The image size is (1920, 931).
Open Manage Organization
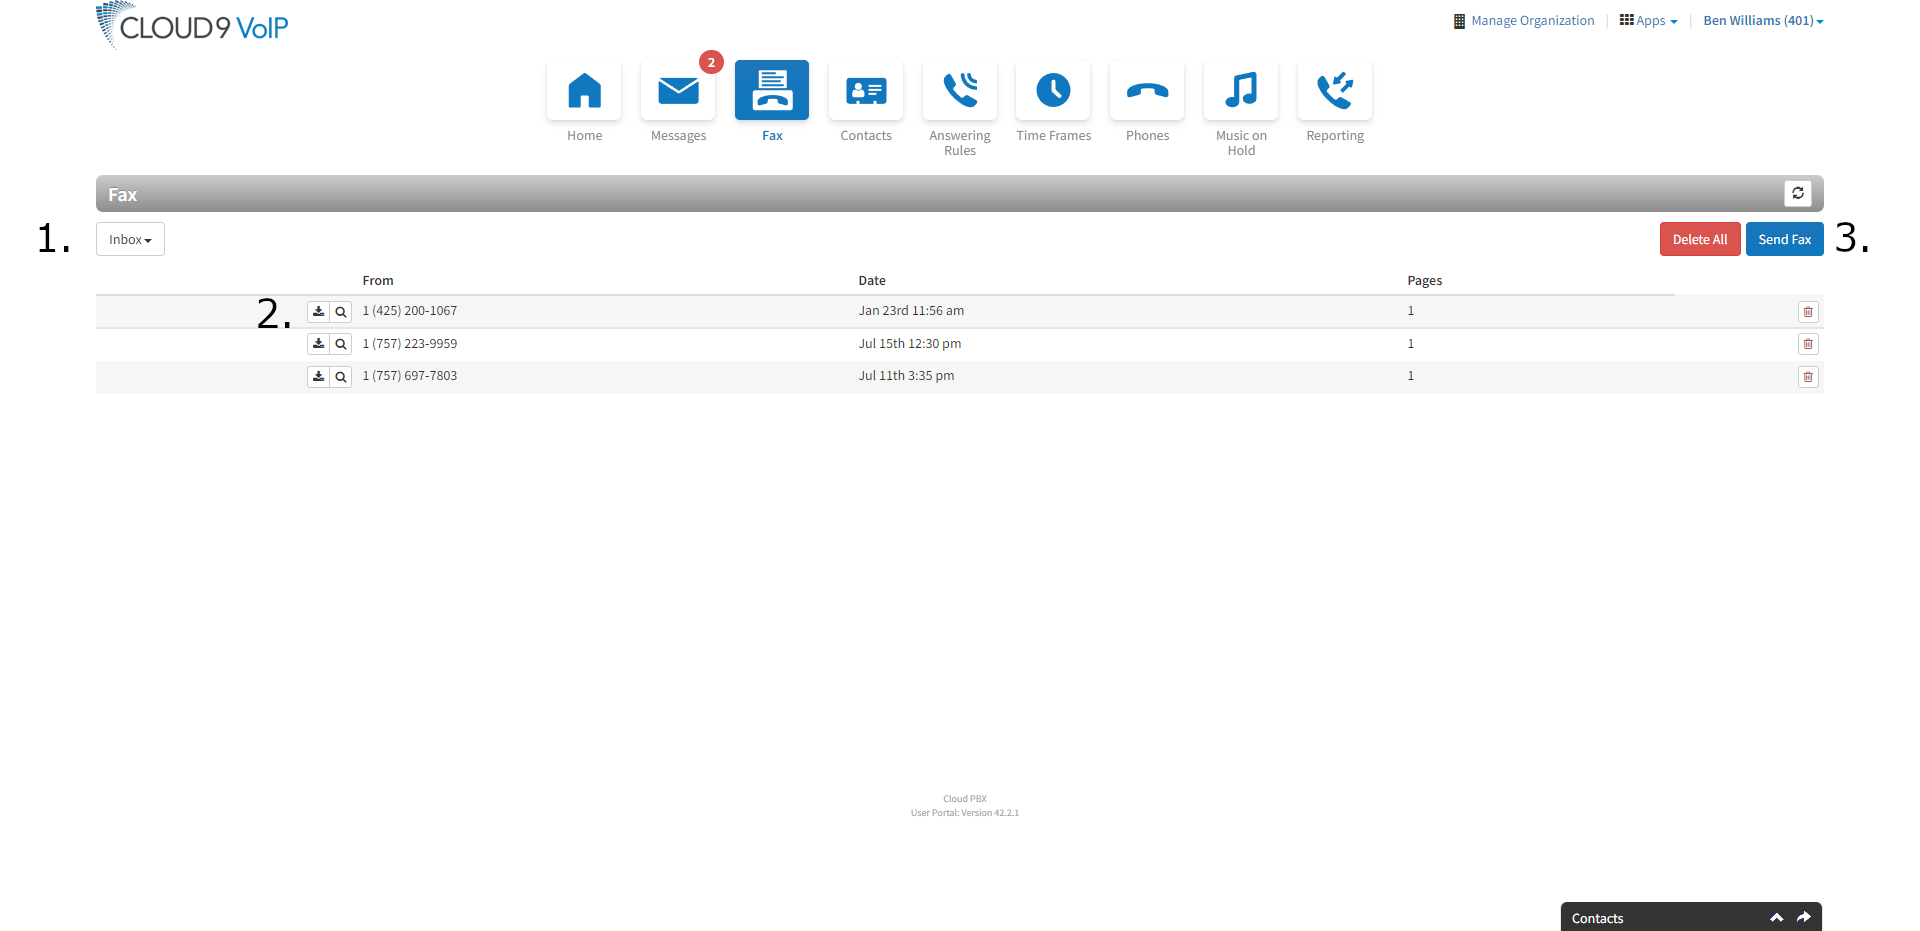coord(1531,20)
